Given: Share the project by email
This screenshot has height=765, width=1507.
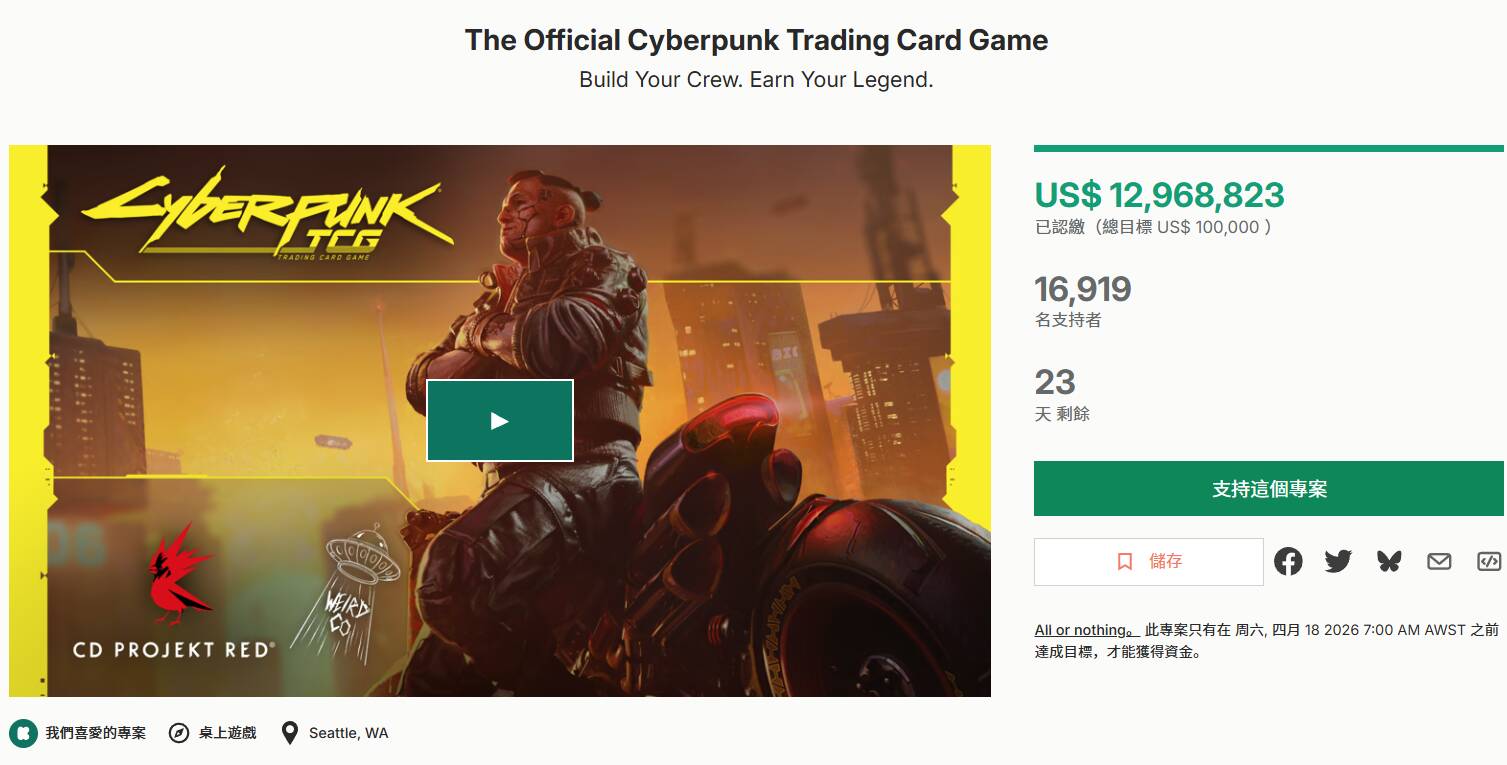Looking at the screenshot, I should pyautogui.click(x=1439, y=562).
